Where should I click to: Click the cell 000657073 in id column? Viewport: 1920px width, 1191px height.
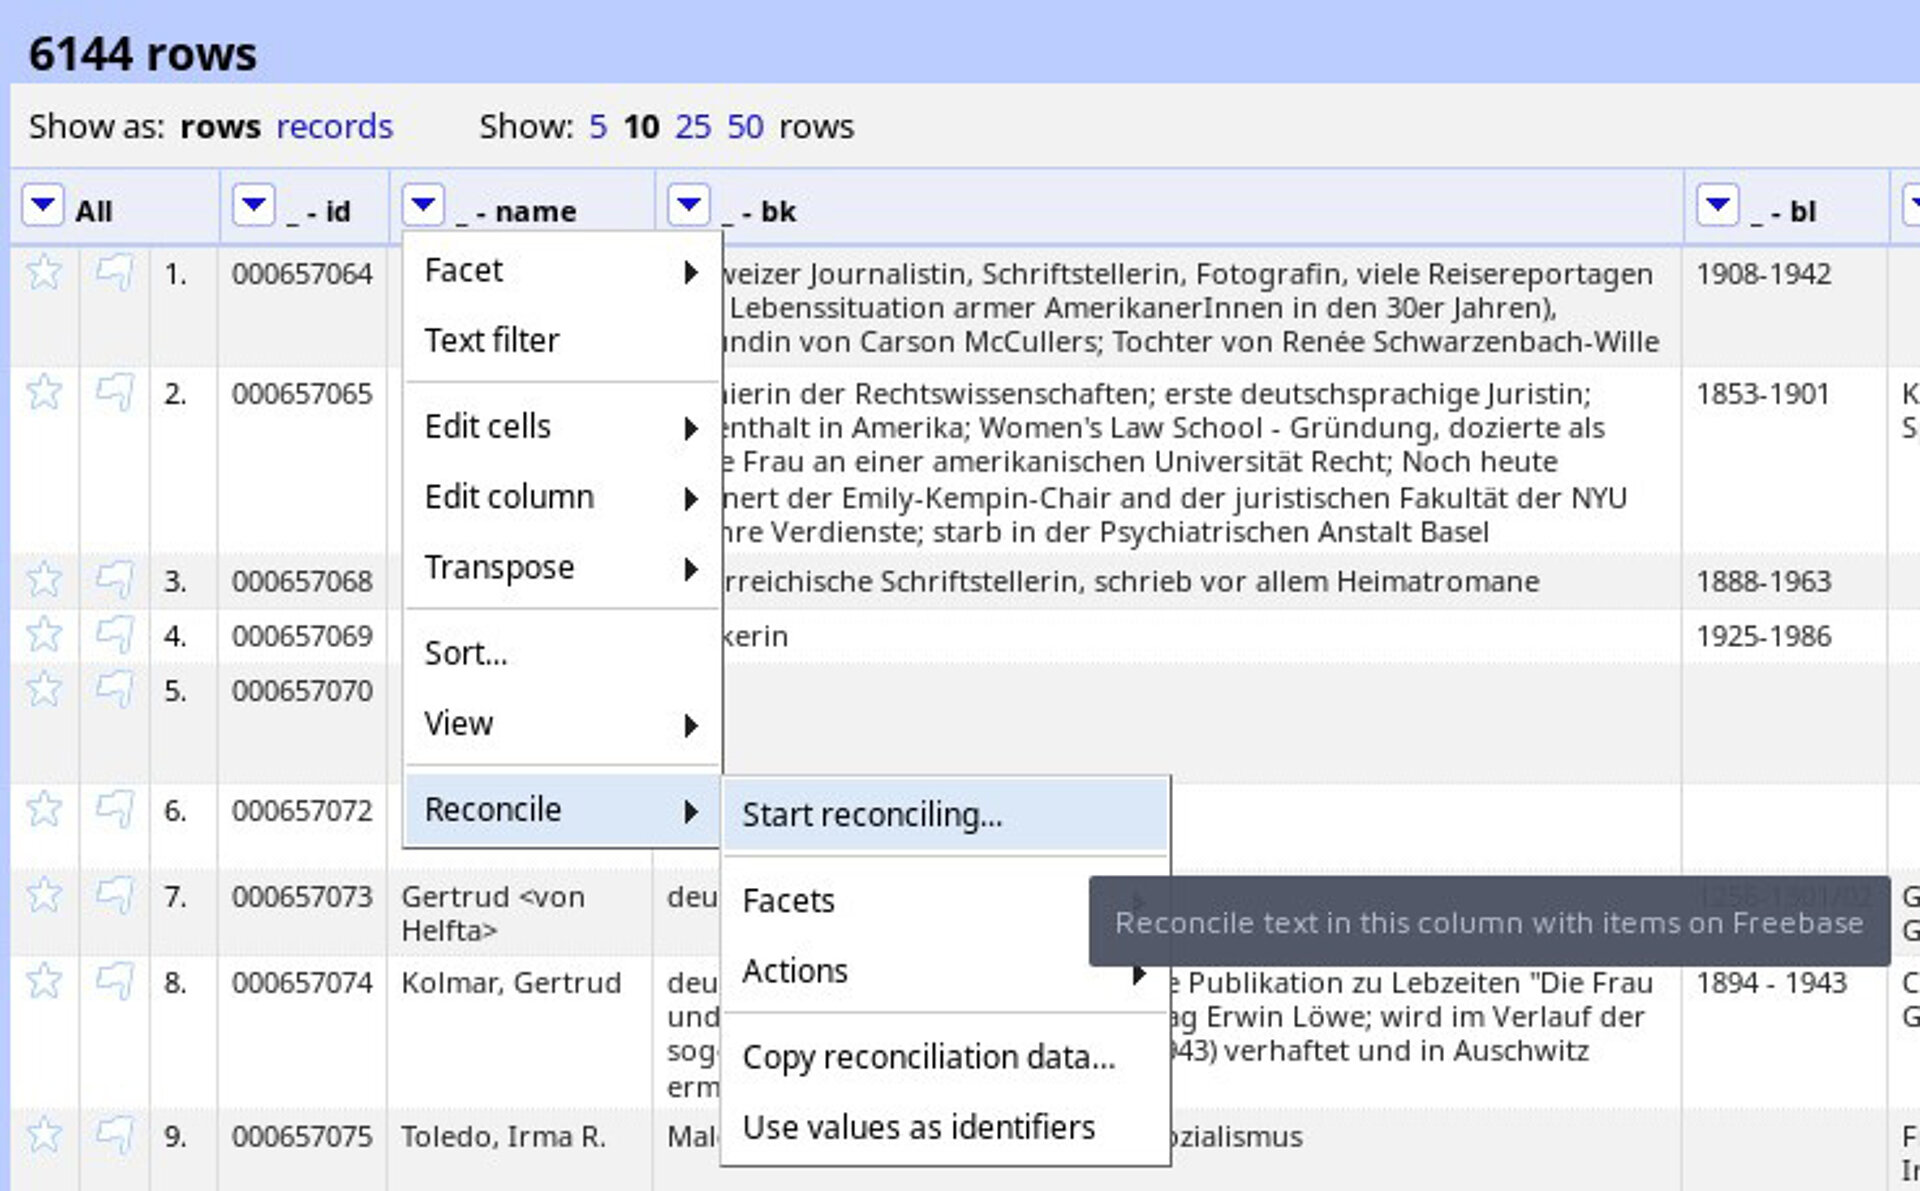coord(302,897)
